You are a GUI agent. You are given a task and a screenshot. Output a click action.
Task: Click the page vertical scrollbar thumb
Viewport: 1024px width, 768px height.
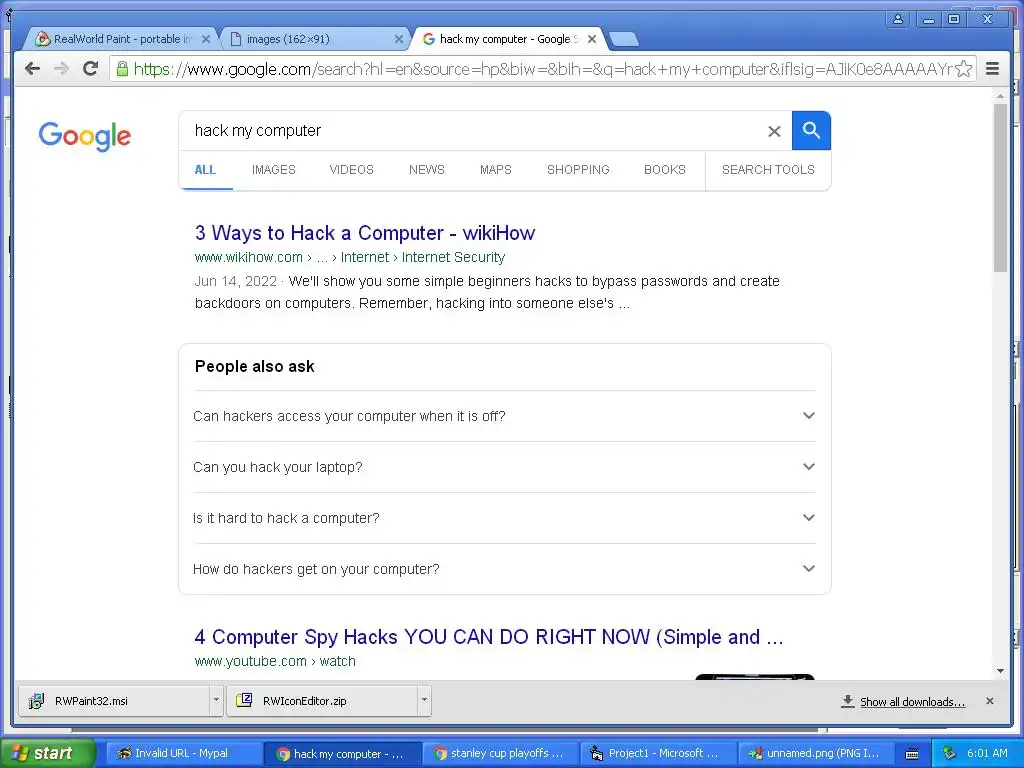[1000, 187]
